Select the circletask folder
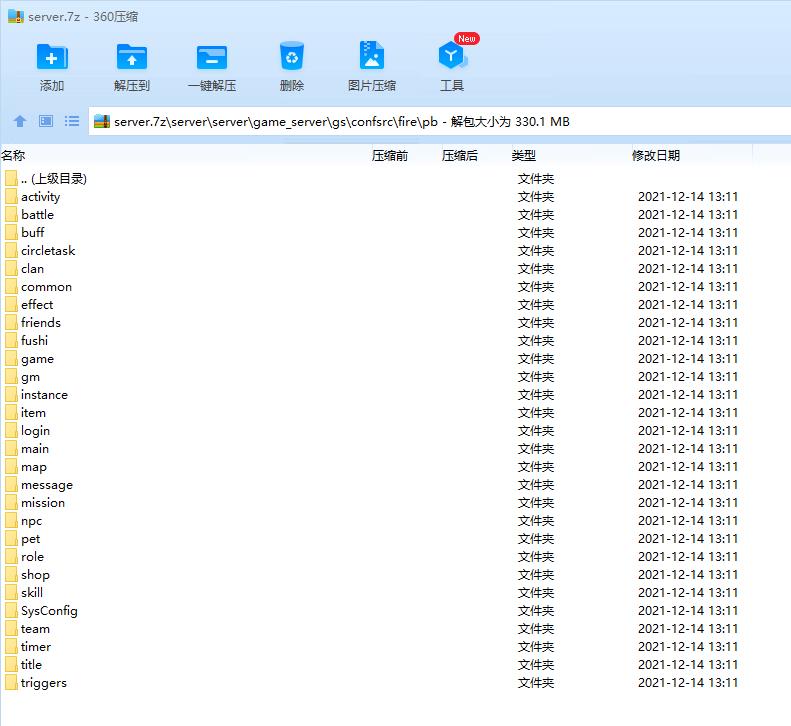Image resolution: width=791 pixels, height=726 pixels. (x=47, y=250)
